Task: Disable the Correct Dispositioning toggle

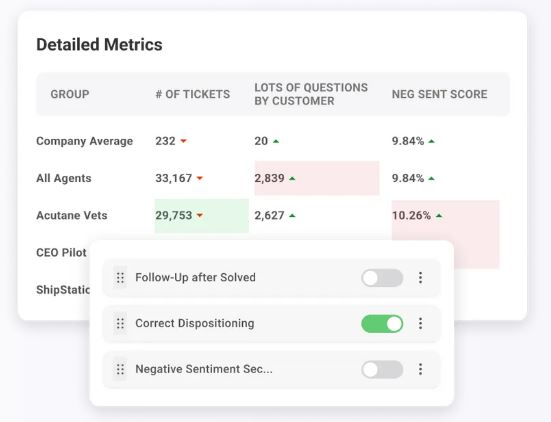Action: (382, 324)
